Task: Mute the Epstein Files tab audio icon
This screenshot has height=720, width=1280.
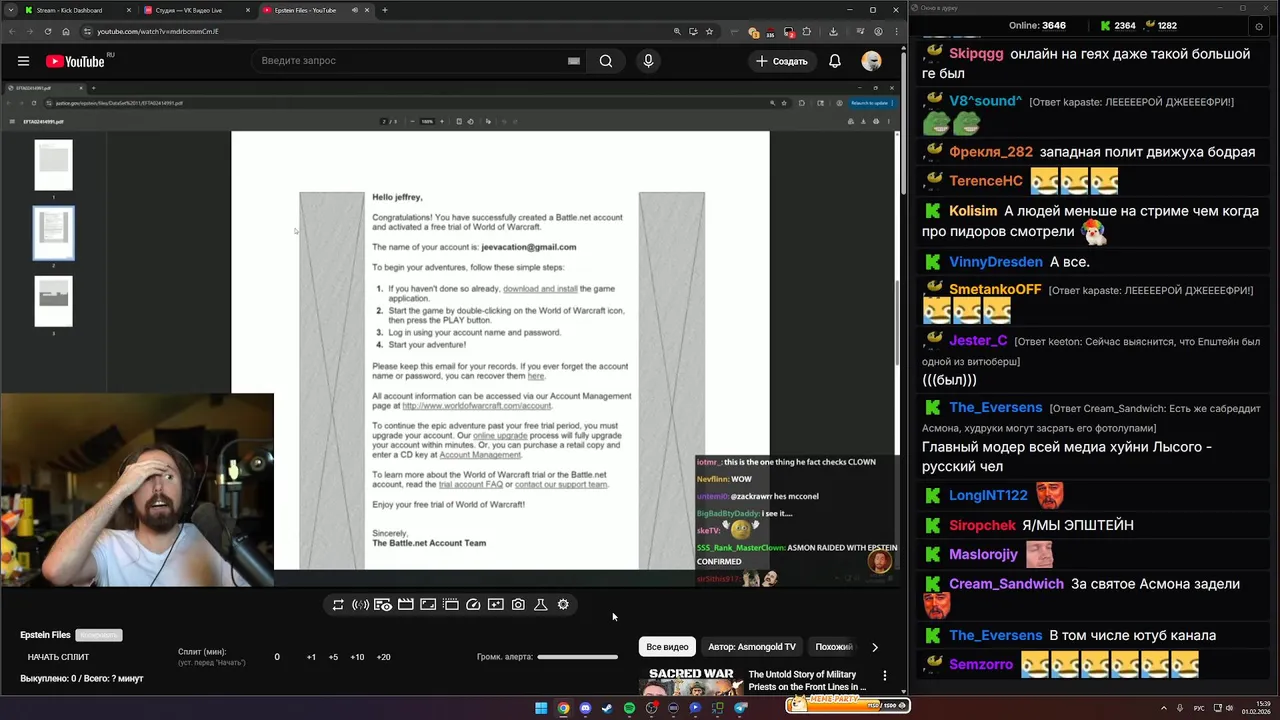Action: [x=354, y=10]
